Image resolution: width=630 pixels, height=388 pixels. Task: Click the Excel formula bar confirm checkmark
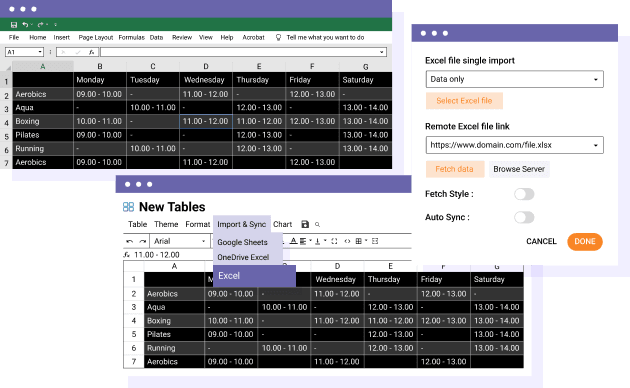(78, 52)
